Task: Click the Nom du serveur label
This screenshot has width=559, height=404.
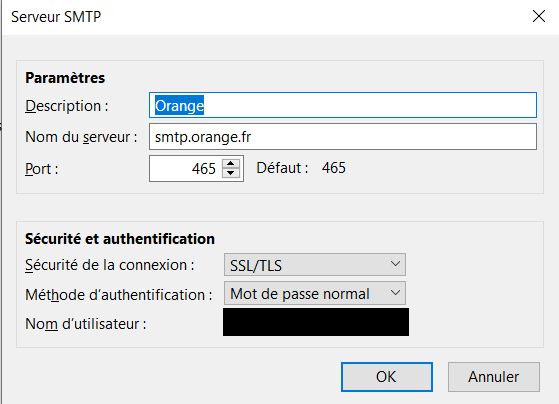Action: tap(81, 137)
